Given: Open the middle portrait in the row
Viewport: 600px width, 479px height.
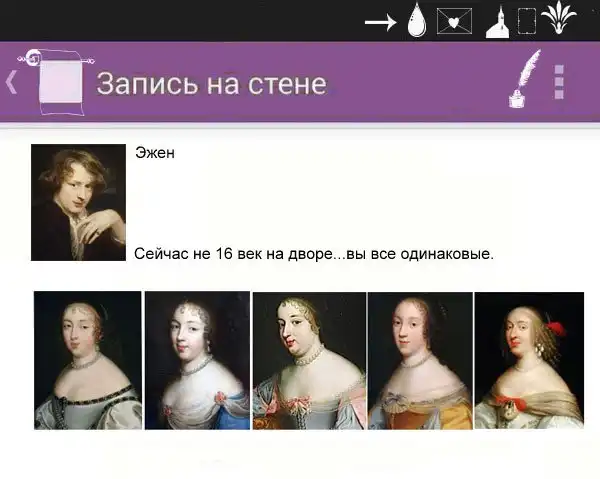Looking at the screenshot, I should 308,360.
